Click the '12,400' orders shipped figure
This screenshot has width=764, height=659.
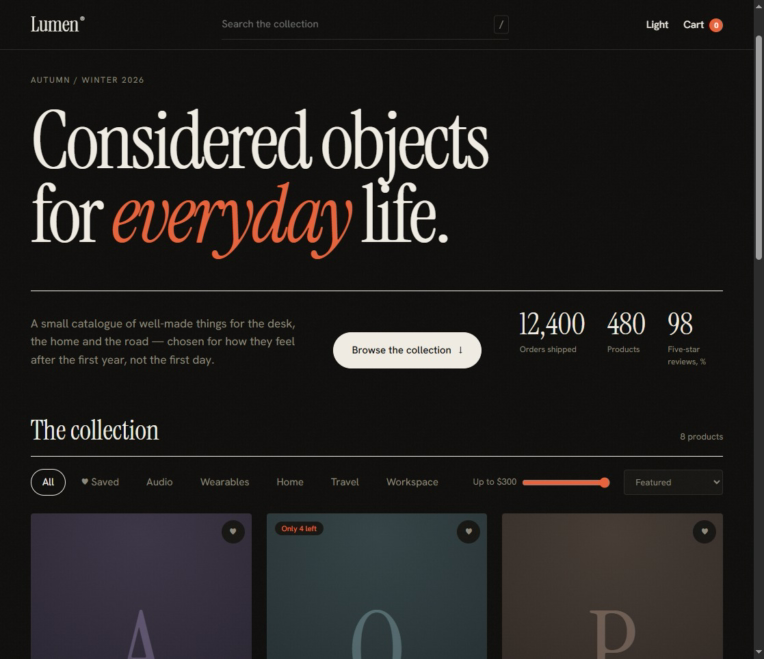click(552, 324)
